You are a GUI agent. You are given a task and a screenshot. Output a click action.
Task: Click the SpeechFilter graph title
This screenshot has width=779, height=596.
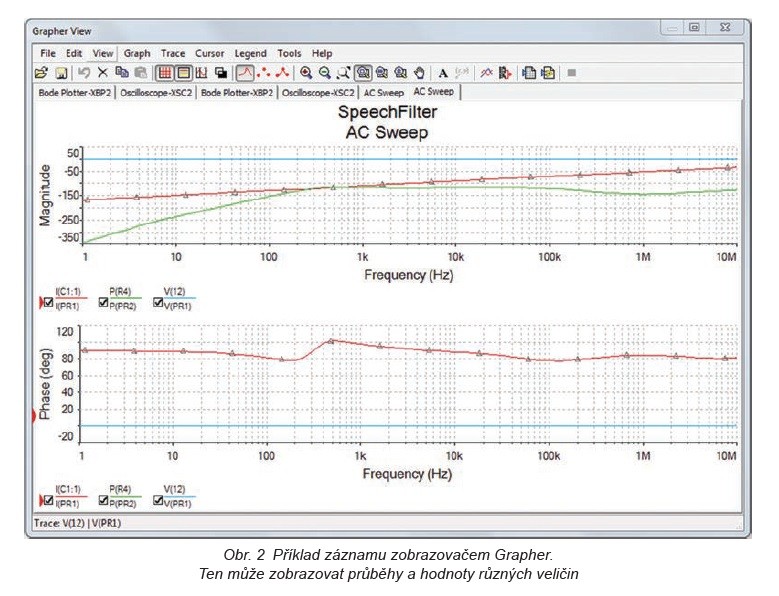pos(388,112)
